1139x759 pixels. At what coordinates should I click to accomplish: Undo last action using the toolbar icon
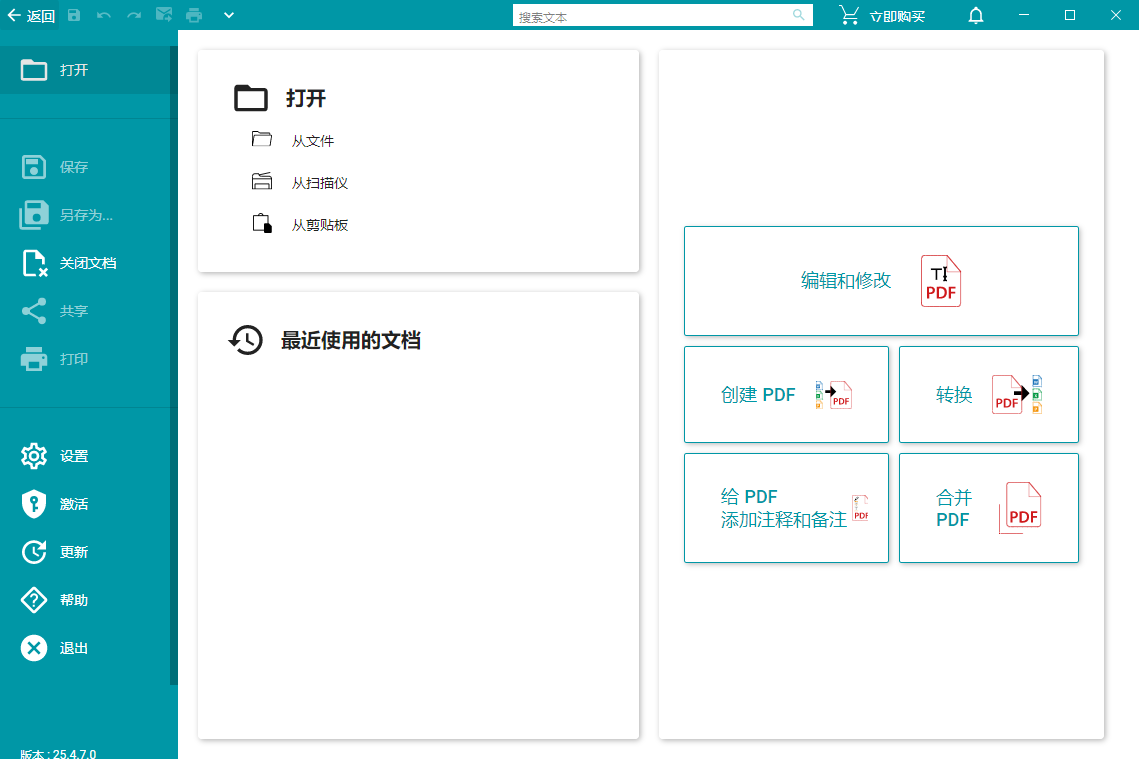[103, 15]
